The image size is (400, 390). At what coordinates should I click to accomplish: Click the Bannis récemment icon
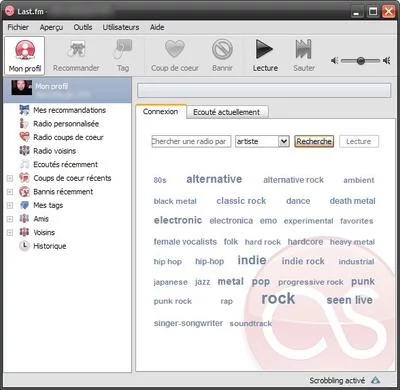click(x=24, y=192)
